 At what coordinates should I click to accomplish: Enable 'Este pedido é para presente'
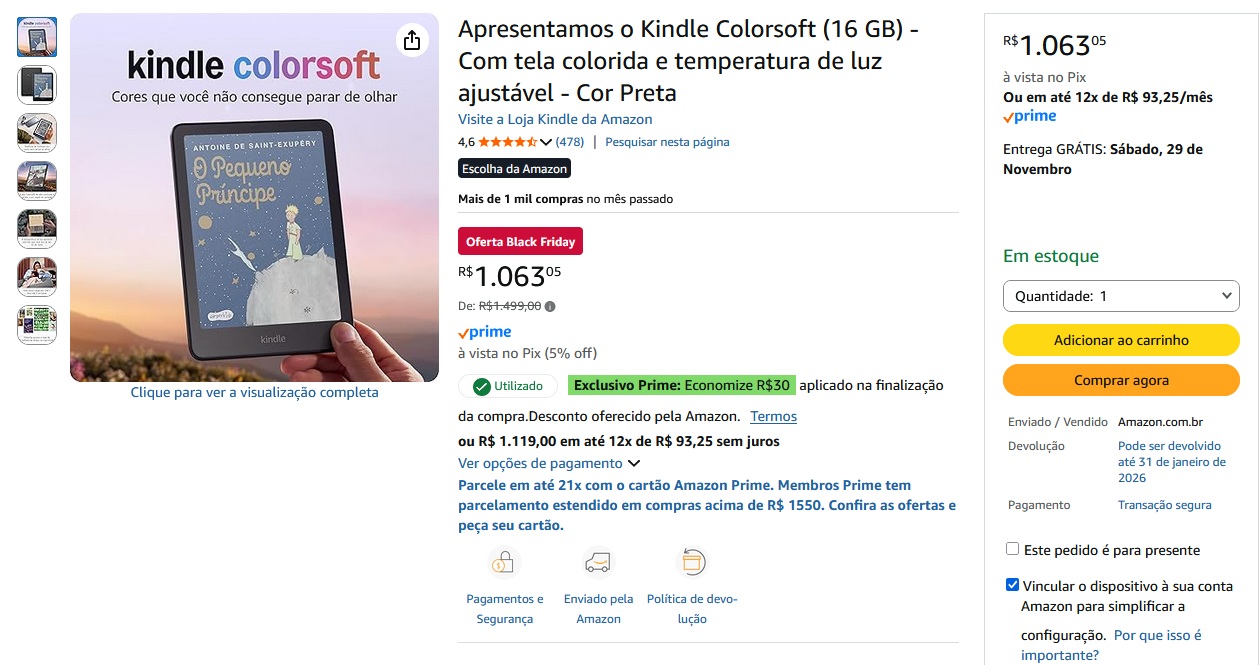(x=1011, y=548)
